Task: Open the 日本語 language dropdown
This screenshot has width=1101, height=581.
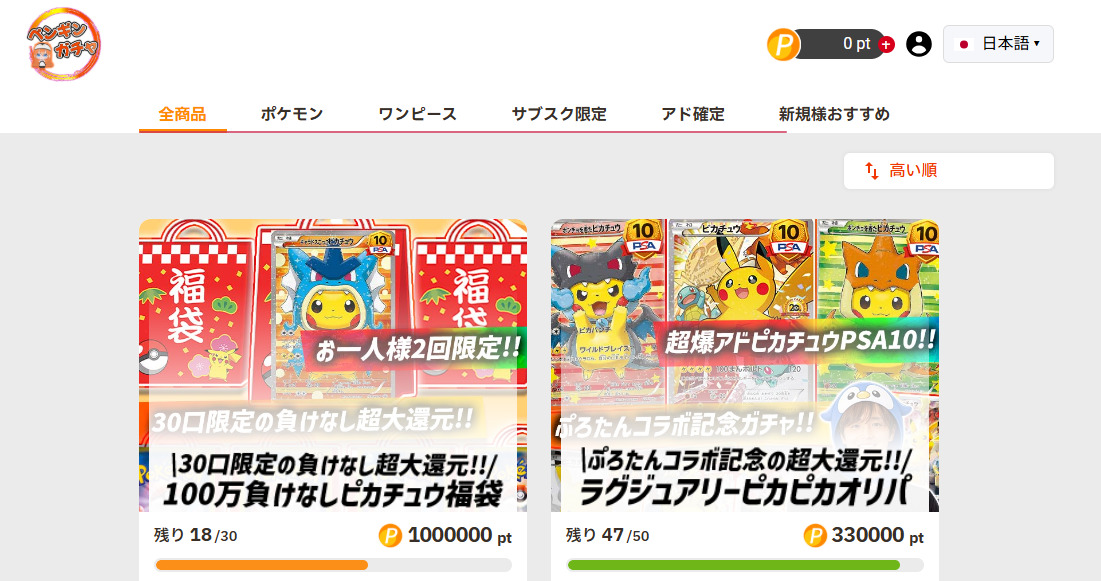Action: (x=998, y=44)
